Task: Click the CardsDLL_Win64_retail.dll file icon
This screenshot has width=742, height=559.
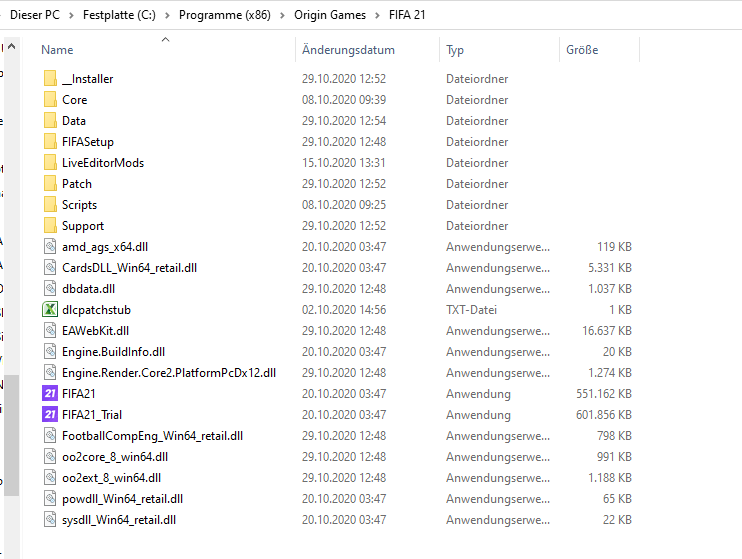Action: (50, 267)
